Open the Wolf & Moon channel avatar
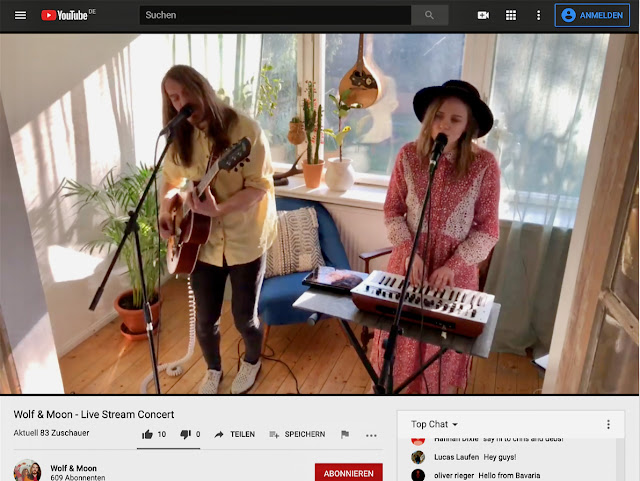 pyautogui.click(x=27, y=470)
